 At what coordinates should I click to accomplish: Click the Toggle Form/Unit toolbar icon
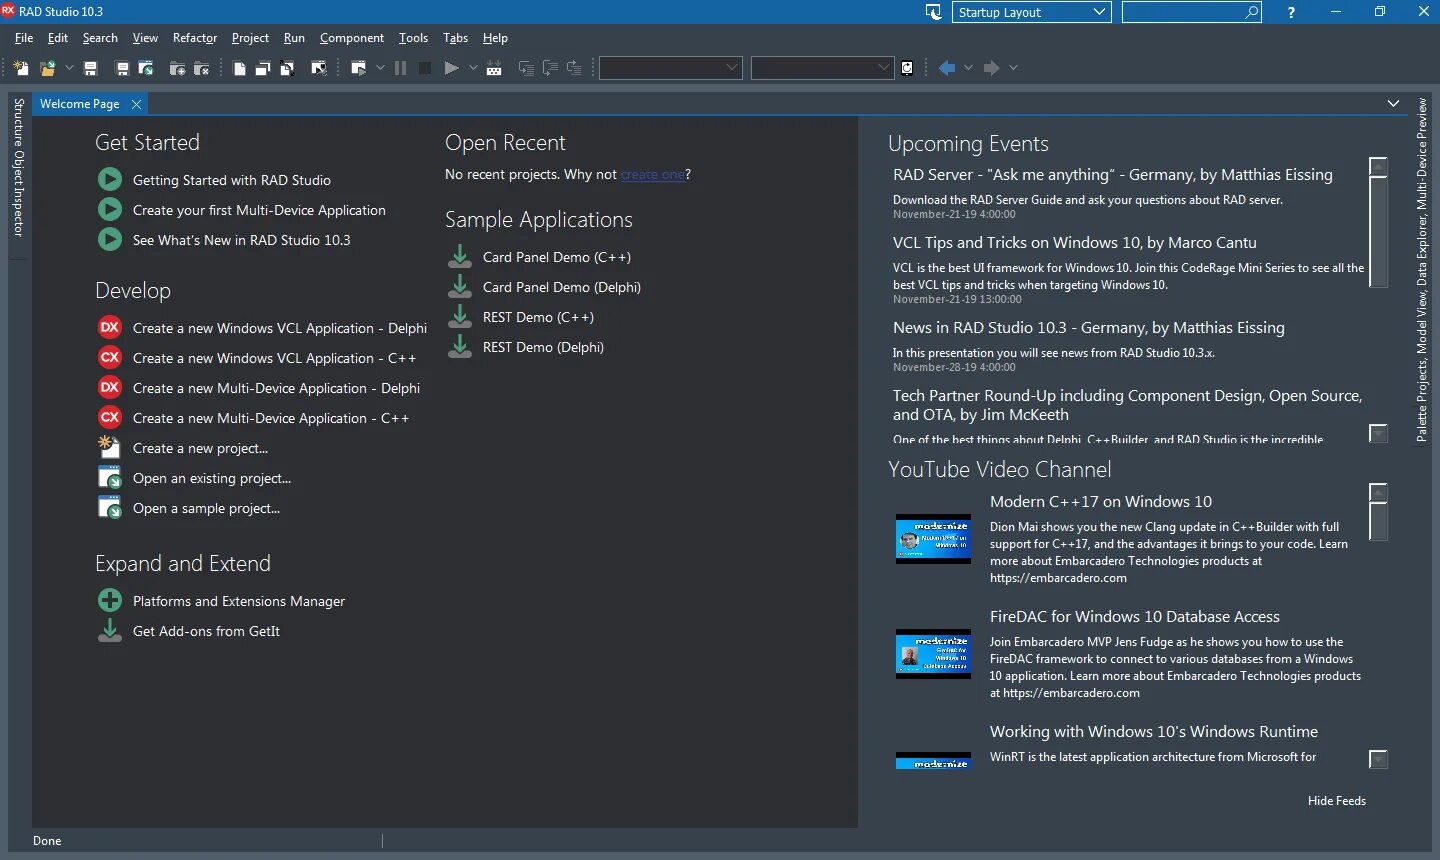287,68
